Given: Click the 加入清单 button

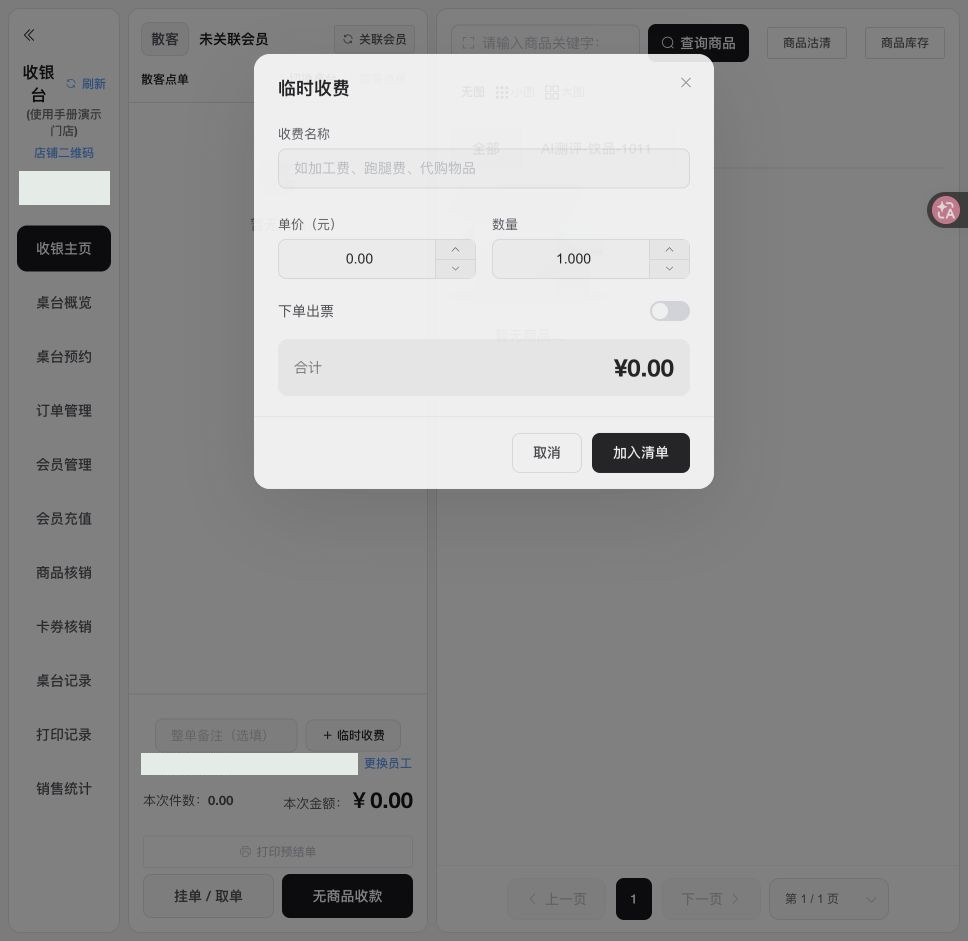Looking at the screenshot, I should tap(640, 453).
